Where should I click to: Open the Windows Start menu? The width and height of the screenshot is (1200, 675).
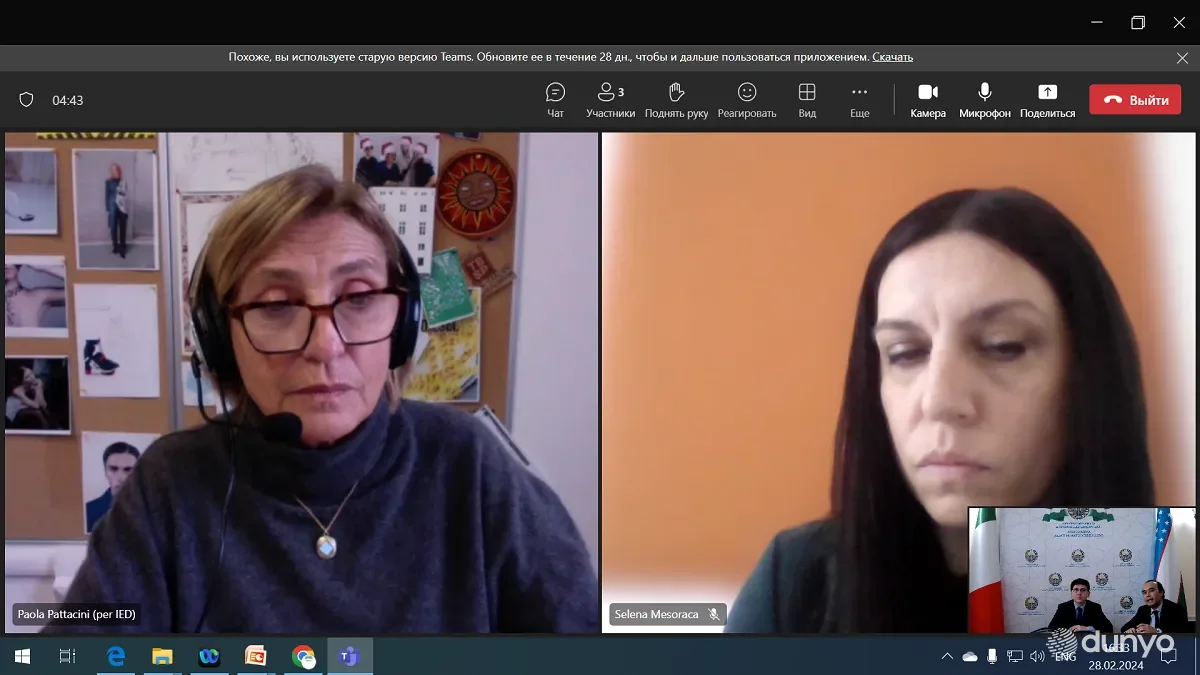22,656
